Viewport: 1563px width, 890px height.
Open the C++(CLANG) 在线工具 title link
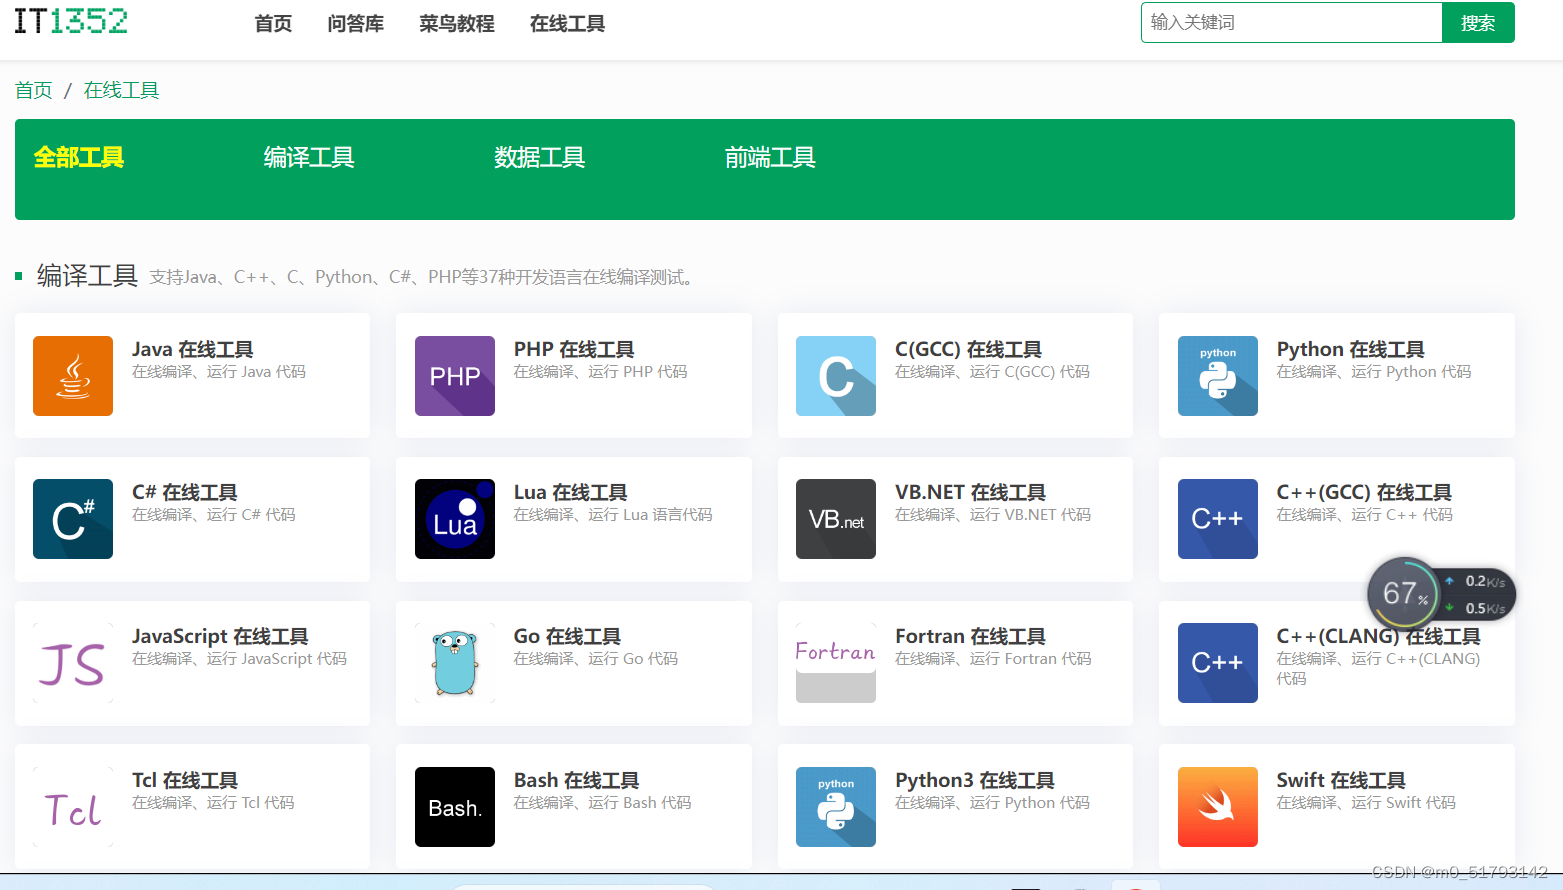1379,636
